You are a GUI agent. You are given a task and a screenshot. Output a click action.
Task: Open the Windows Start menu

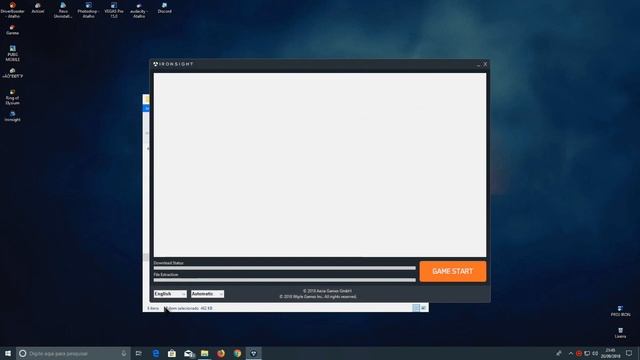point(8,353)
